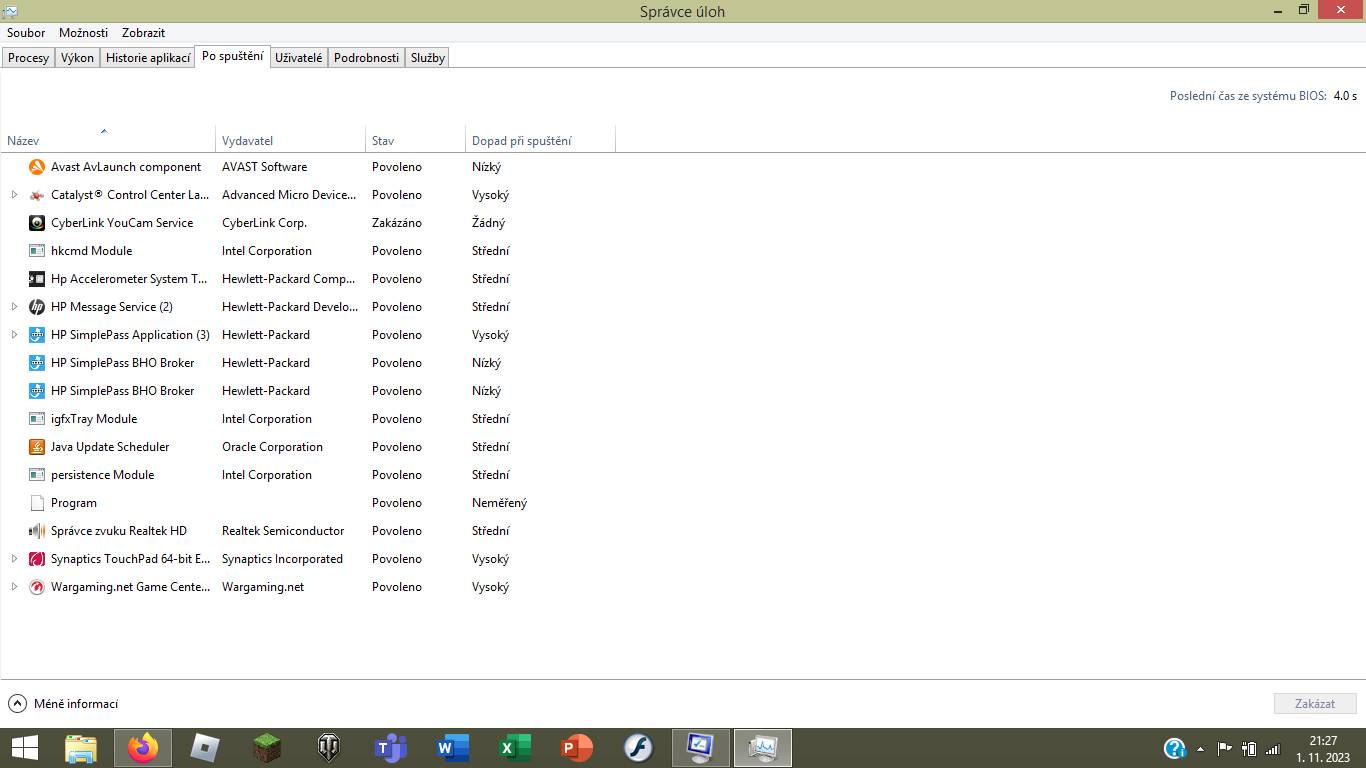The width and height of the screenshot is (1366, 768).
Task: Click the AVAST Software publisher cell
Action: (264, 167)
